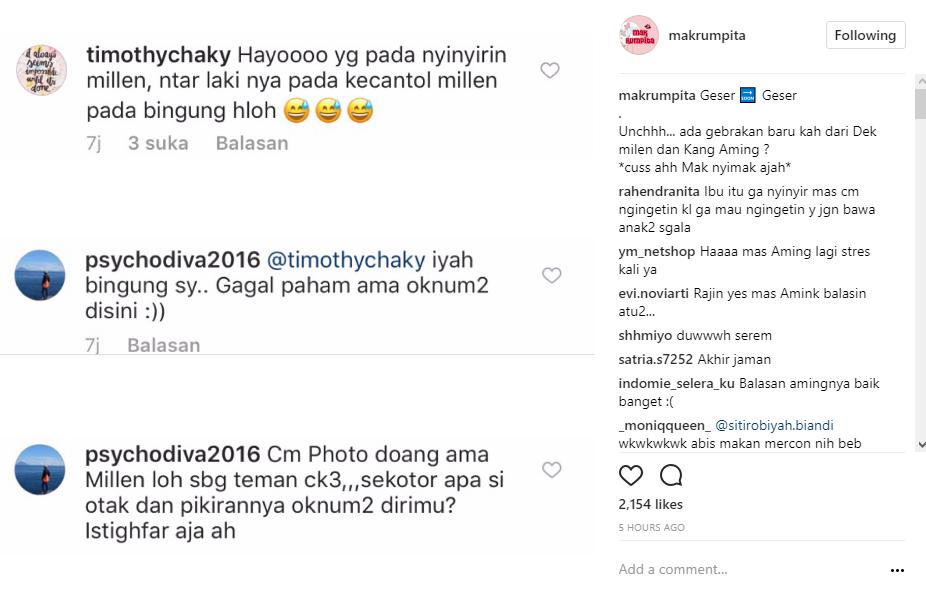Click Balasan under timothychaky's comment

(x=252, y=143)
